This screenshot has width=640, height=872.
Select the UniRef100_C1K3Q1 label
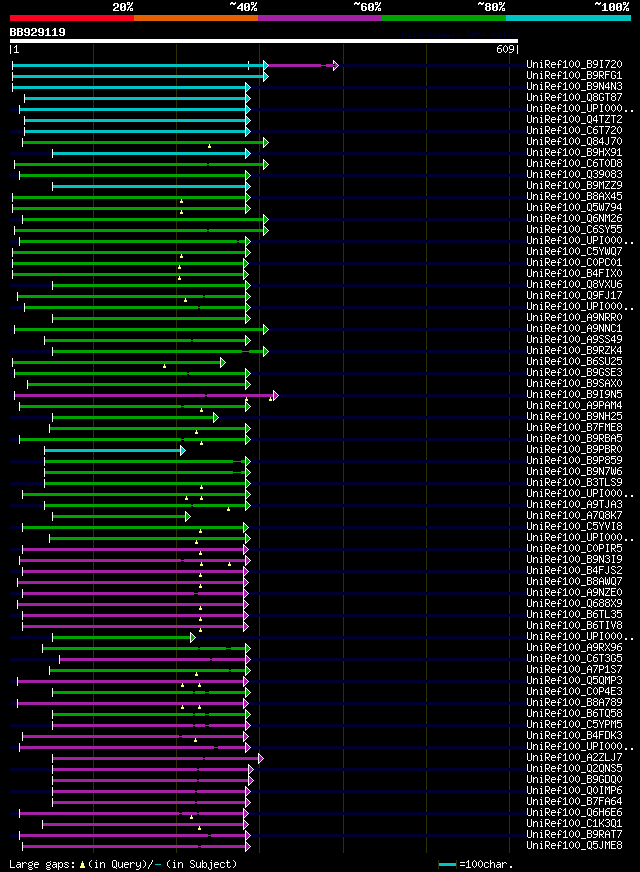(x=574, y=824)
